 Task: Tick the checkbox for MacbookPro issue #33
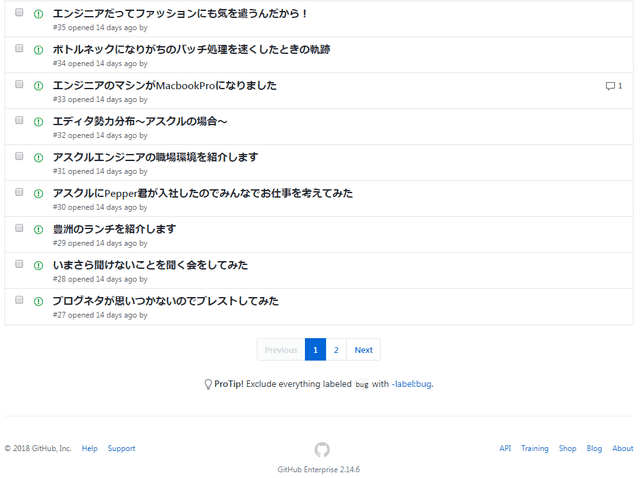click(19, 84)
